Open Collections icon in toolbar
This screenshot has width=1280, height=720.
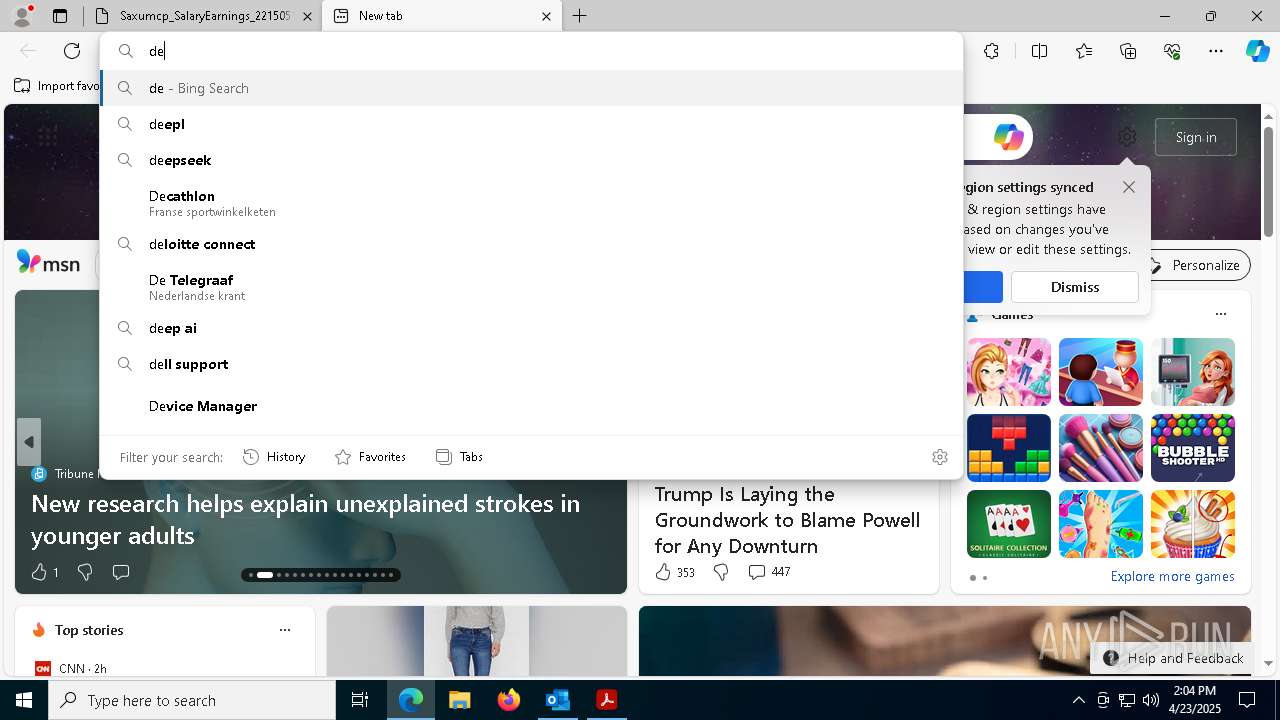pyautogui.click(x=1128, y=51)
